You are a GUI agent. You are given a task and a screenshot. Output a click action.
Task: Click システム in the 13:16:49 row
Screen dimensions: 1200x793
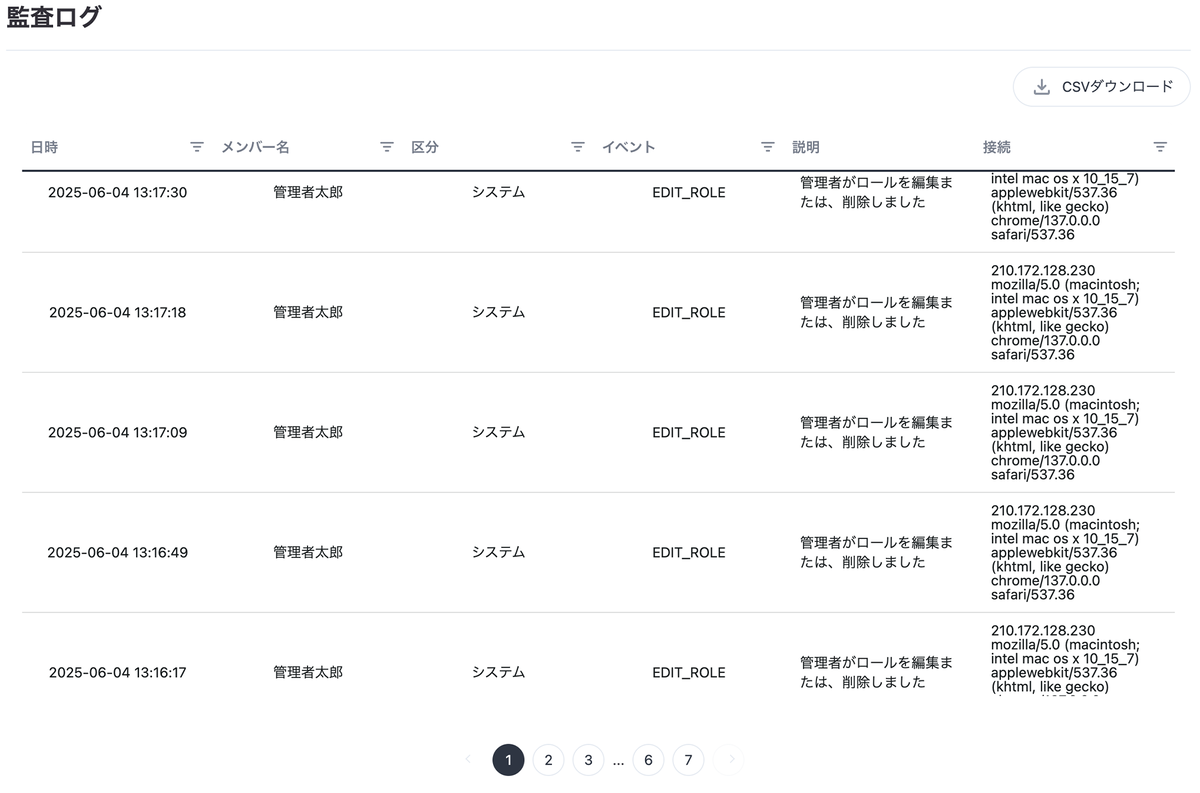coord(498,552)
